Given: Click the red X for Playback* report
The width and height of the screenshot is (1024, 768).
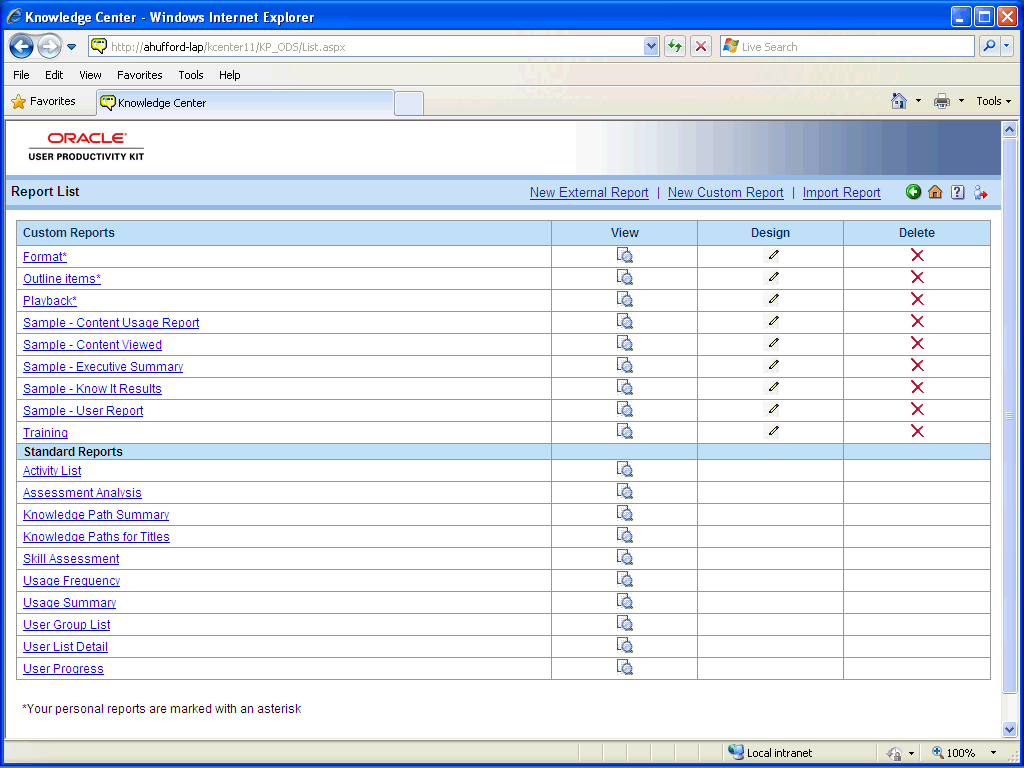Looking at the screenshot, I should pos(917,300).
